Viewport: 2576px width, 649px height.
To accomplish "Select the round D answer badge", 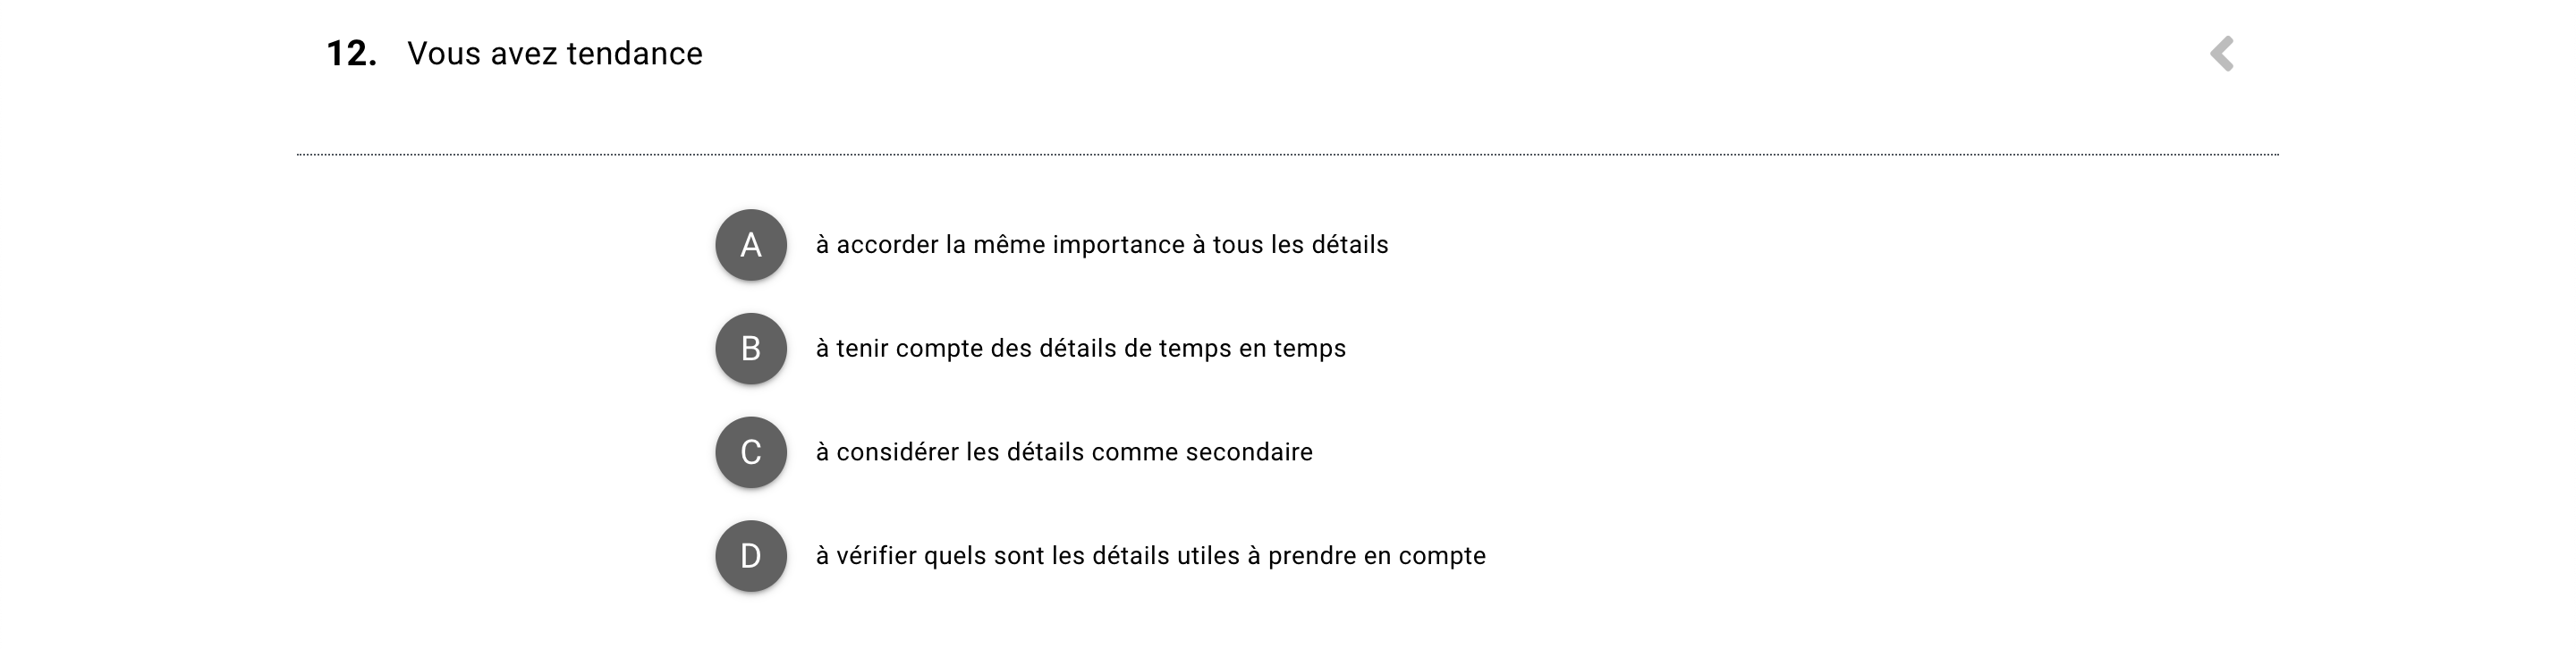I will (750, 556).
